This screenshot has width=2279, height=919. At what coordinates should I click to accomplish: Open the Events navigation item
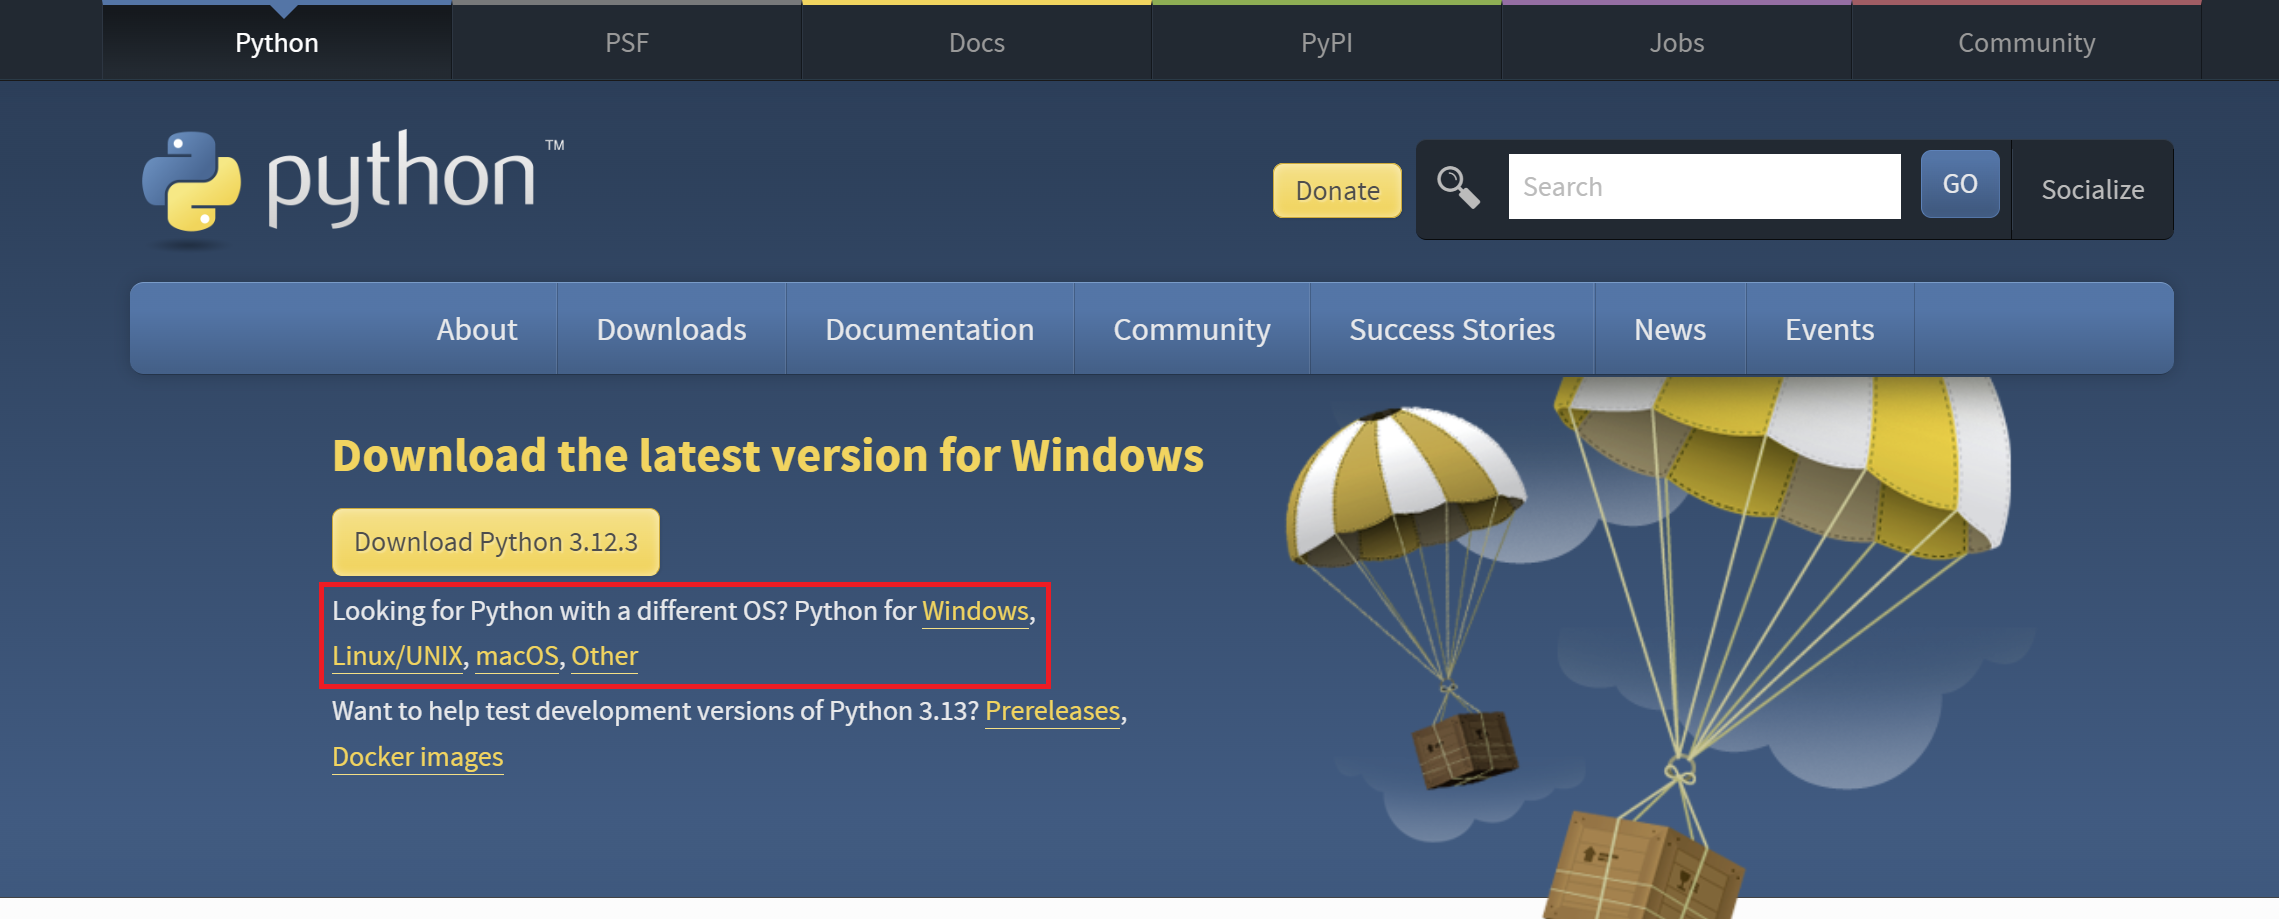point(1830,329)
